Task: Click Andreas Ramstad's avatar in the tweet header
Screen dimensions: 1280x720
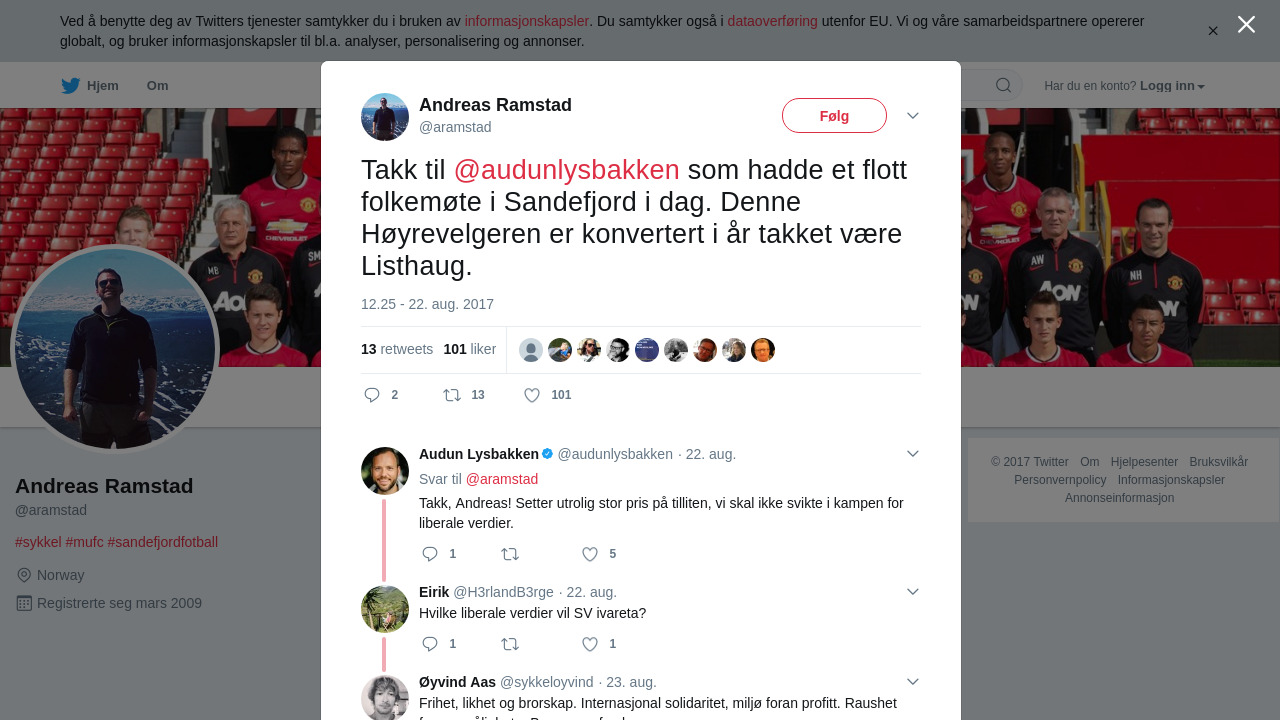Action: click(385, 117)
